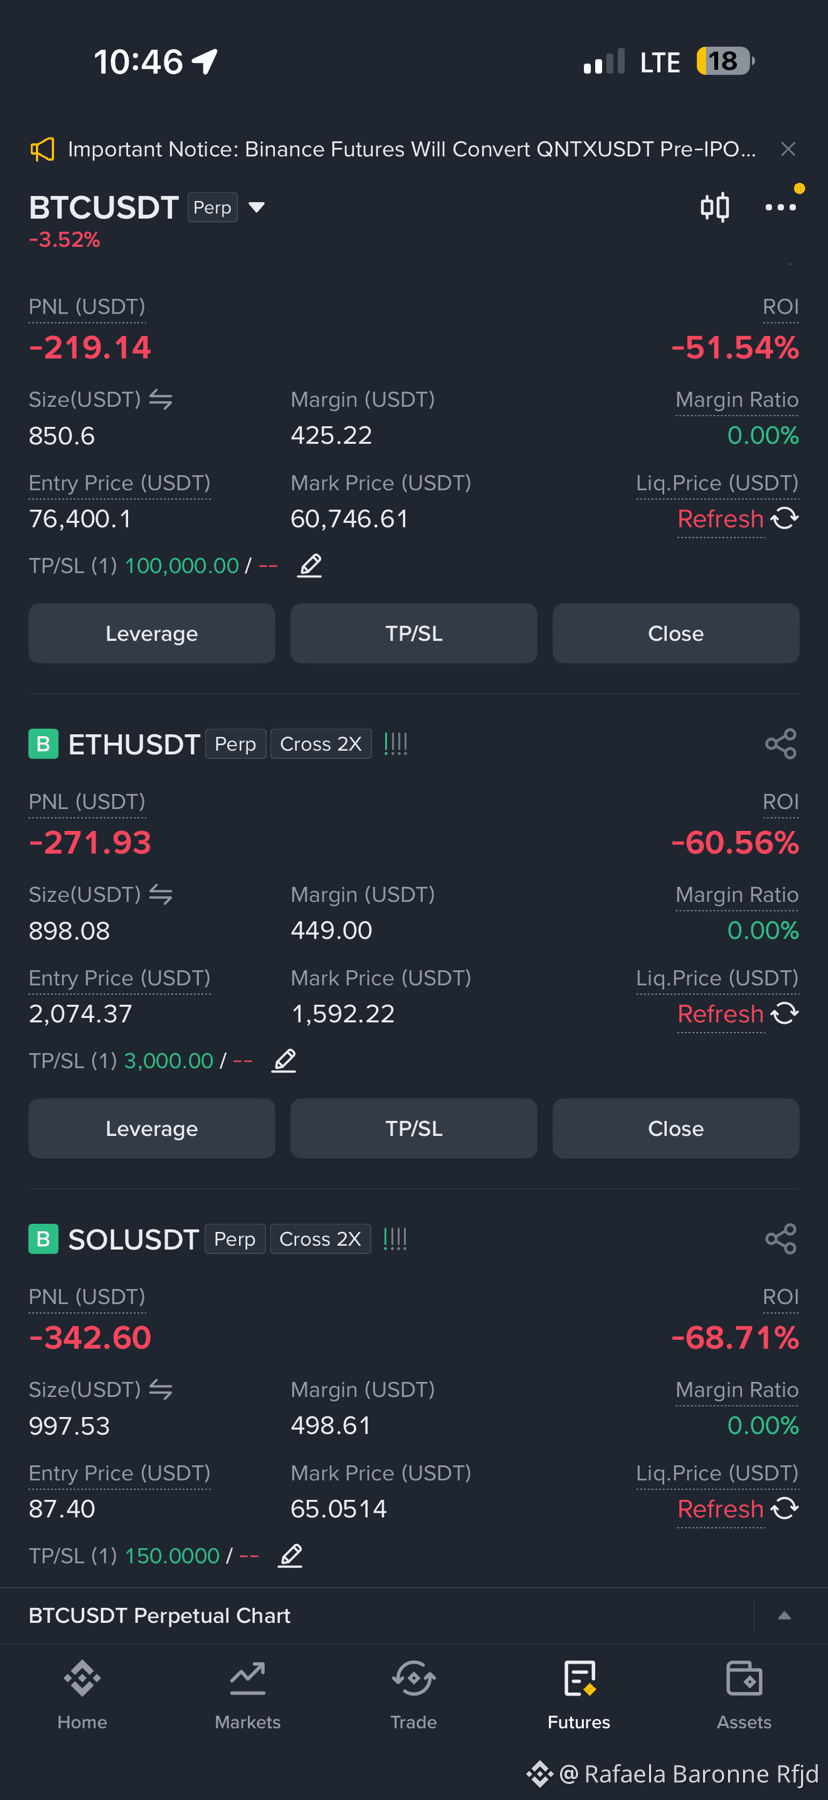This screenshot has height=1800, width=828.
Task: Open ETHUSDT Cross 2X margin mode selector
Action: click(x=321, y=744)
